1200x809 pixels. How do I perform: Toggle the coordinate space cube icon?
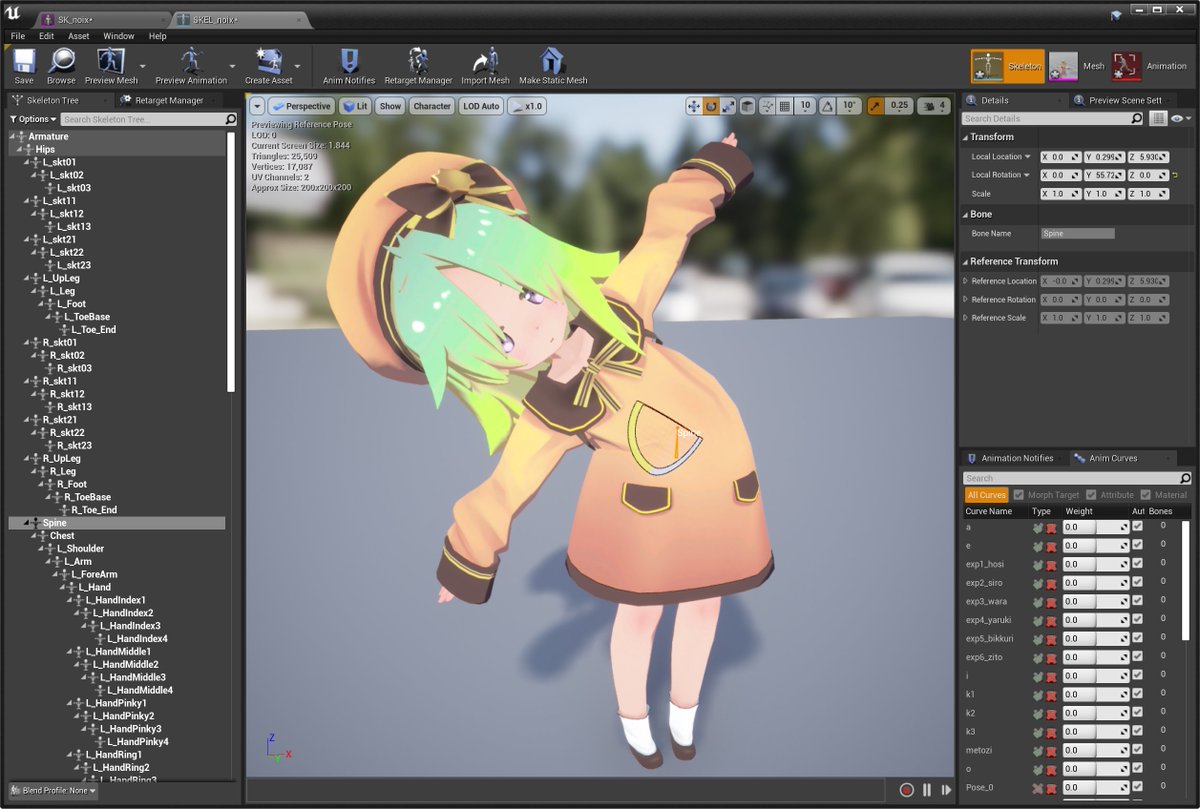tap(748, 106)
